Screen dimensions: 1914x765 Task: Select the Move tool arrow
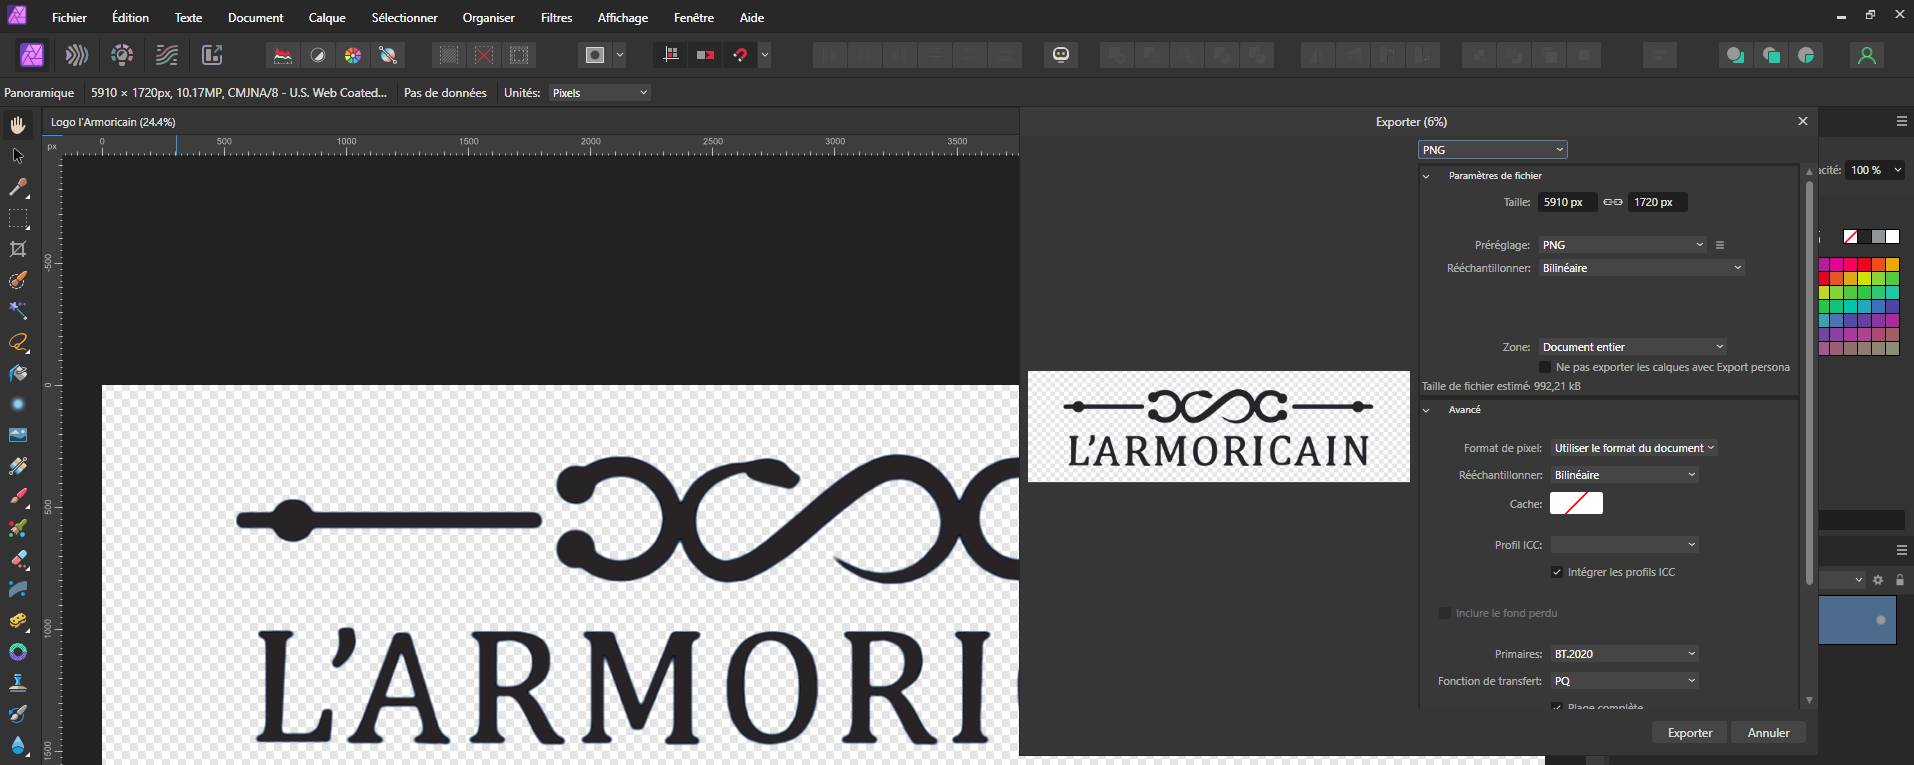coord(18,156)
